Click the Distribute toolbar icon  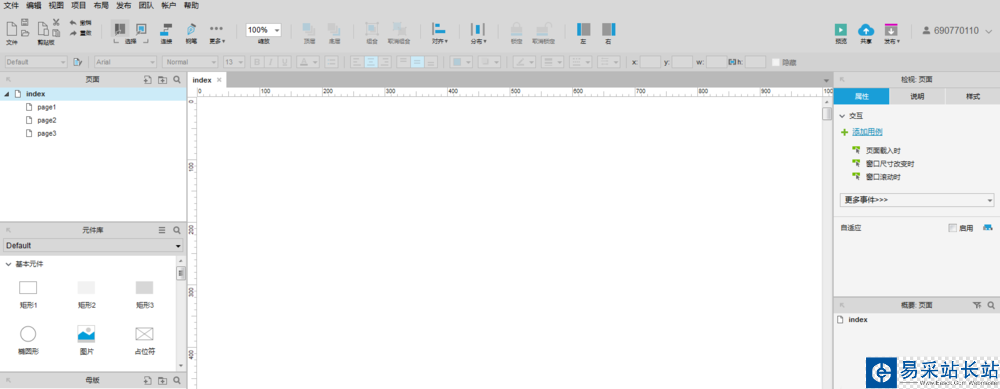coord(478,29)
